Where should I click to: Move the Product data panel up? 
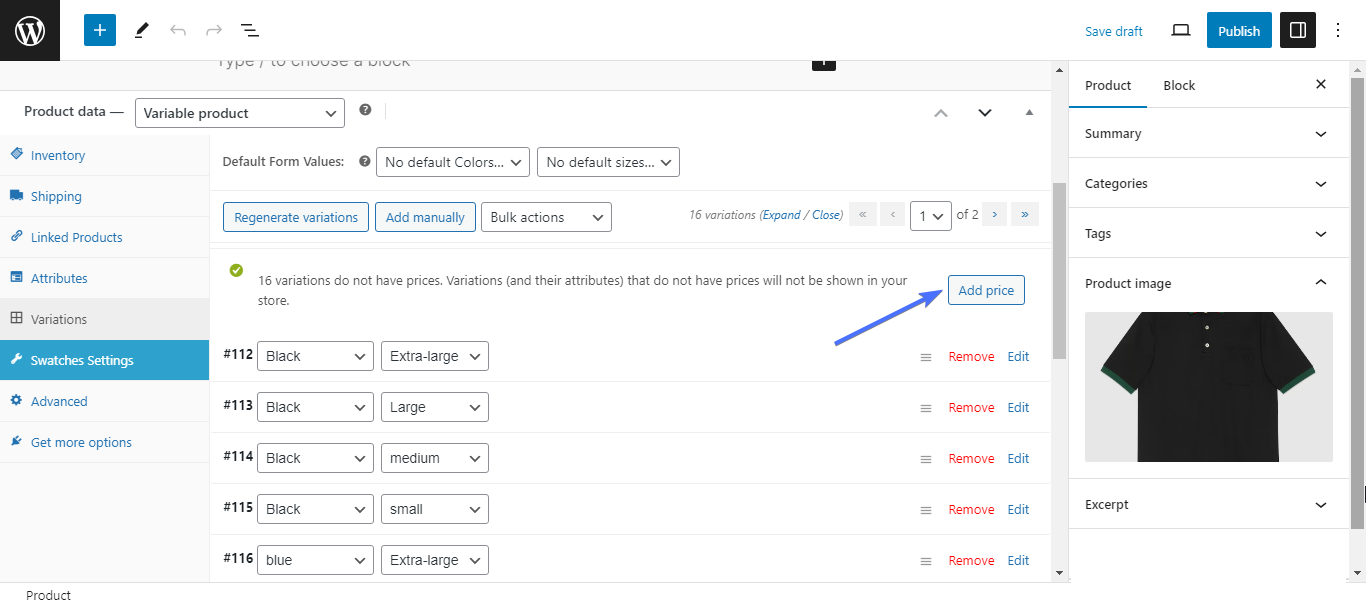(x=940, y=112)
